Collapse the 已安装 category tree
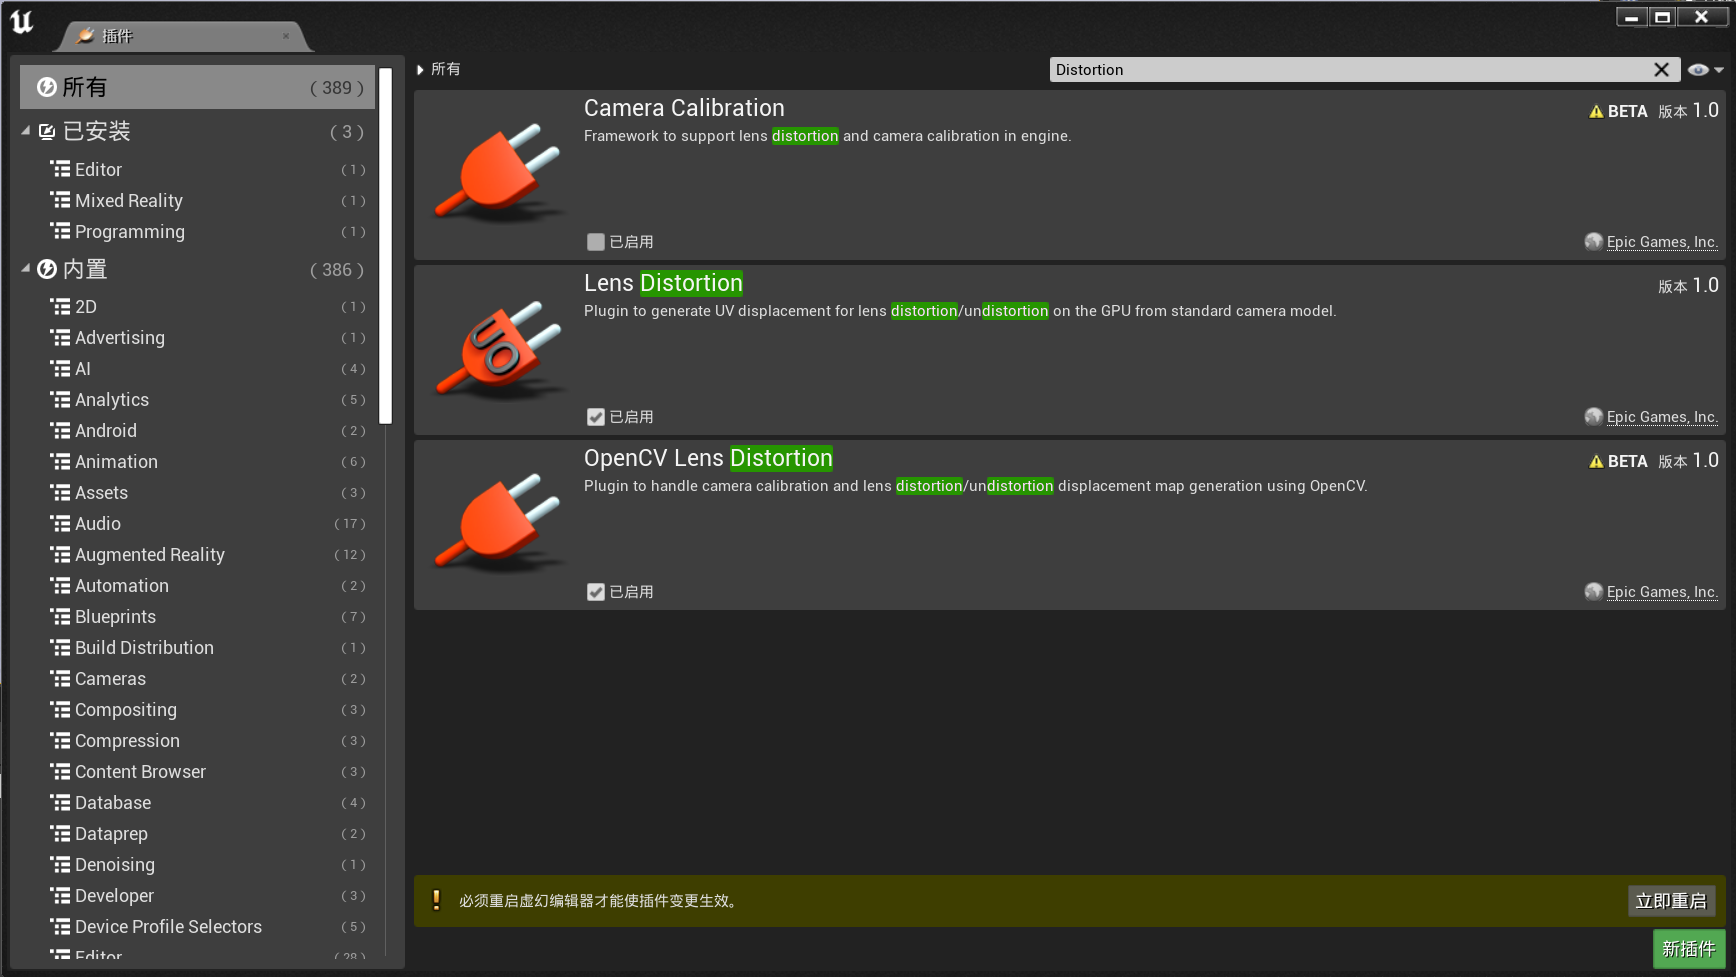The height and width of the screenshot is (977, 1736). point(26,131)
